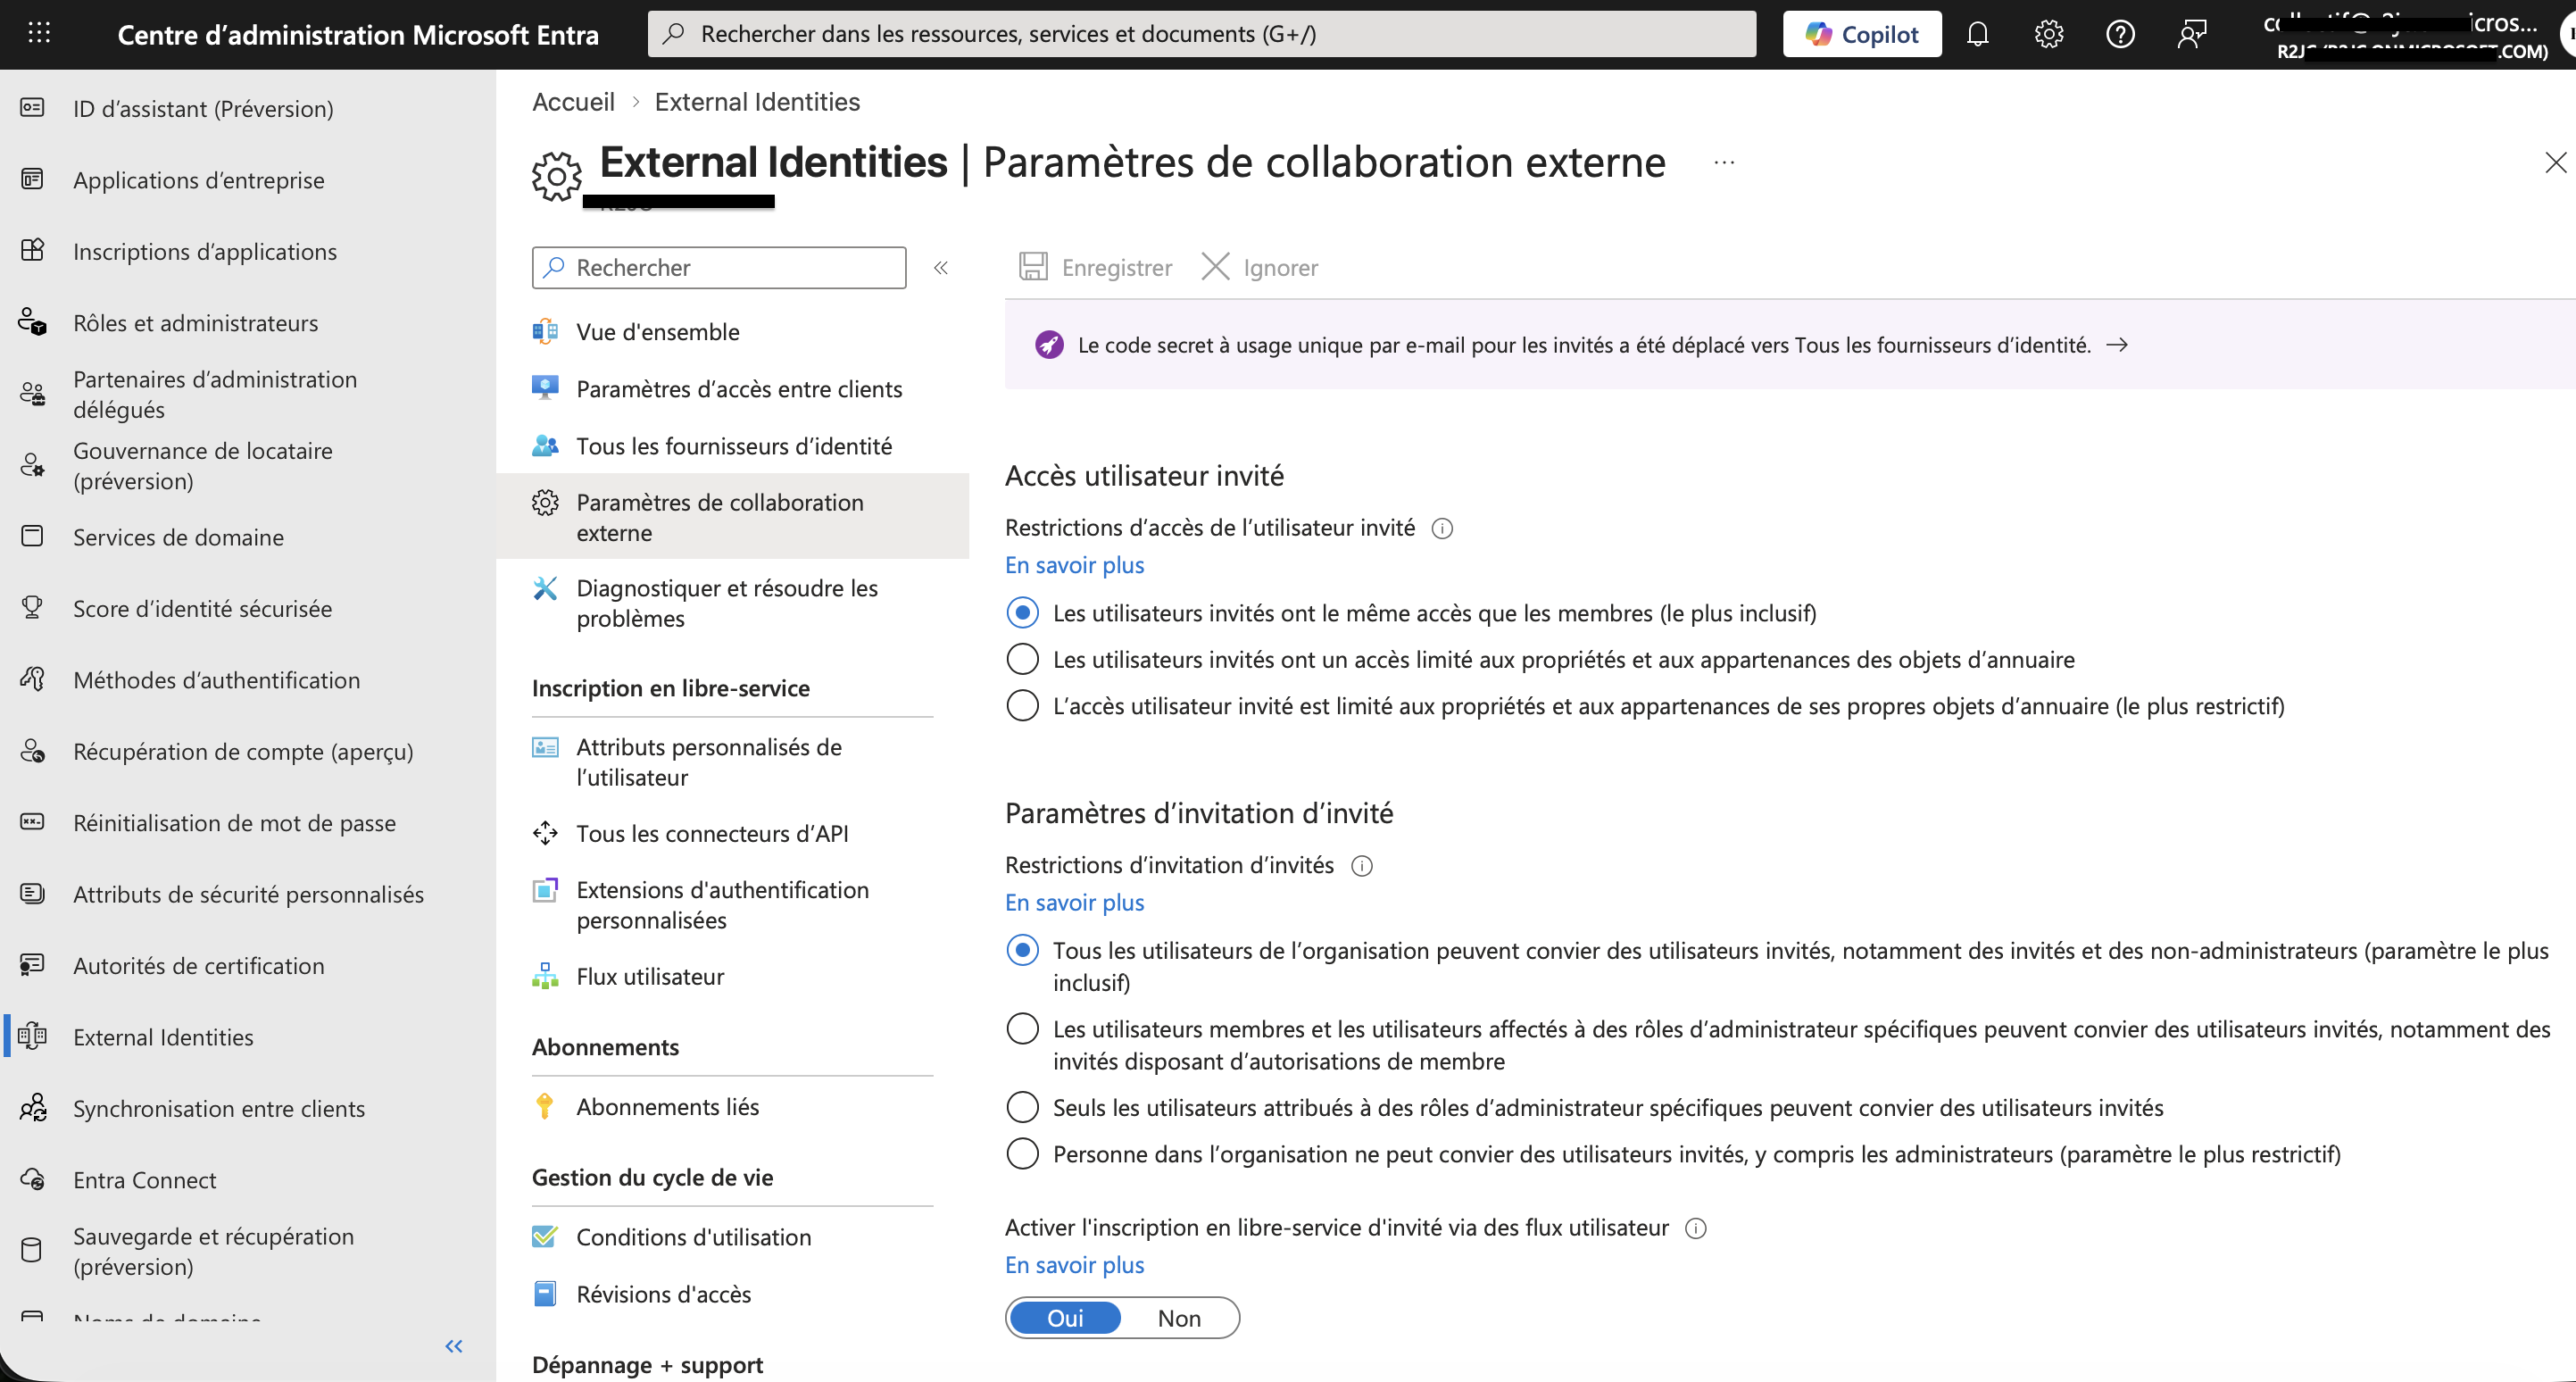2576x1382 pixels.
Task: Collapse the External Identities menu with double chevron
Action: click(941, 268)
